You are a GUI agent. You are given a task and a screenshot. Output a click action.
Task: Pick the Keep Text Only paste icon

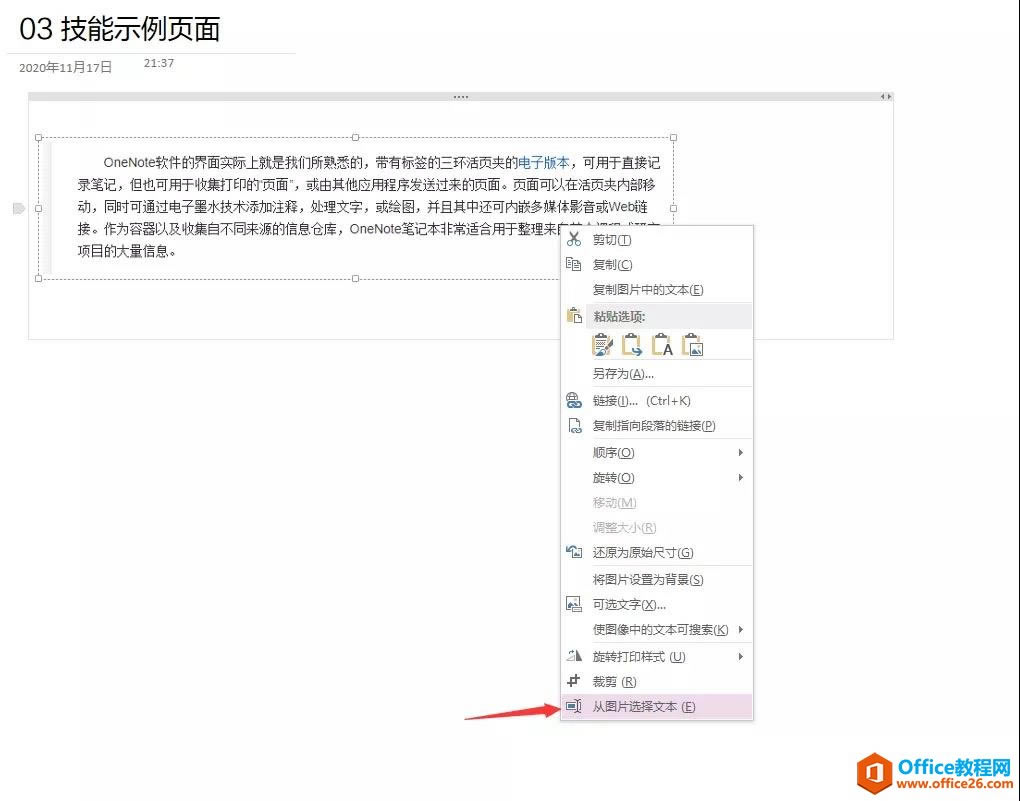[x=662, y=344]
